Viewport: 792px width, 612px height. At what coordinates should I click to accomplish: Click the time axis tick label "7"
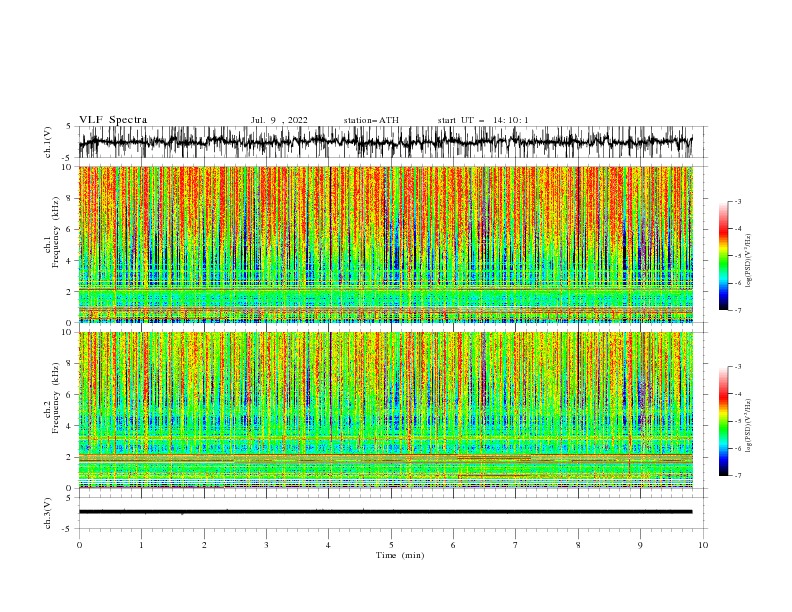516,545
